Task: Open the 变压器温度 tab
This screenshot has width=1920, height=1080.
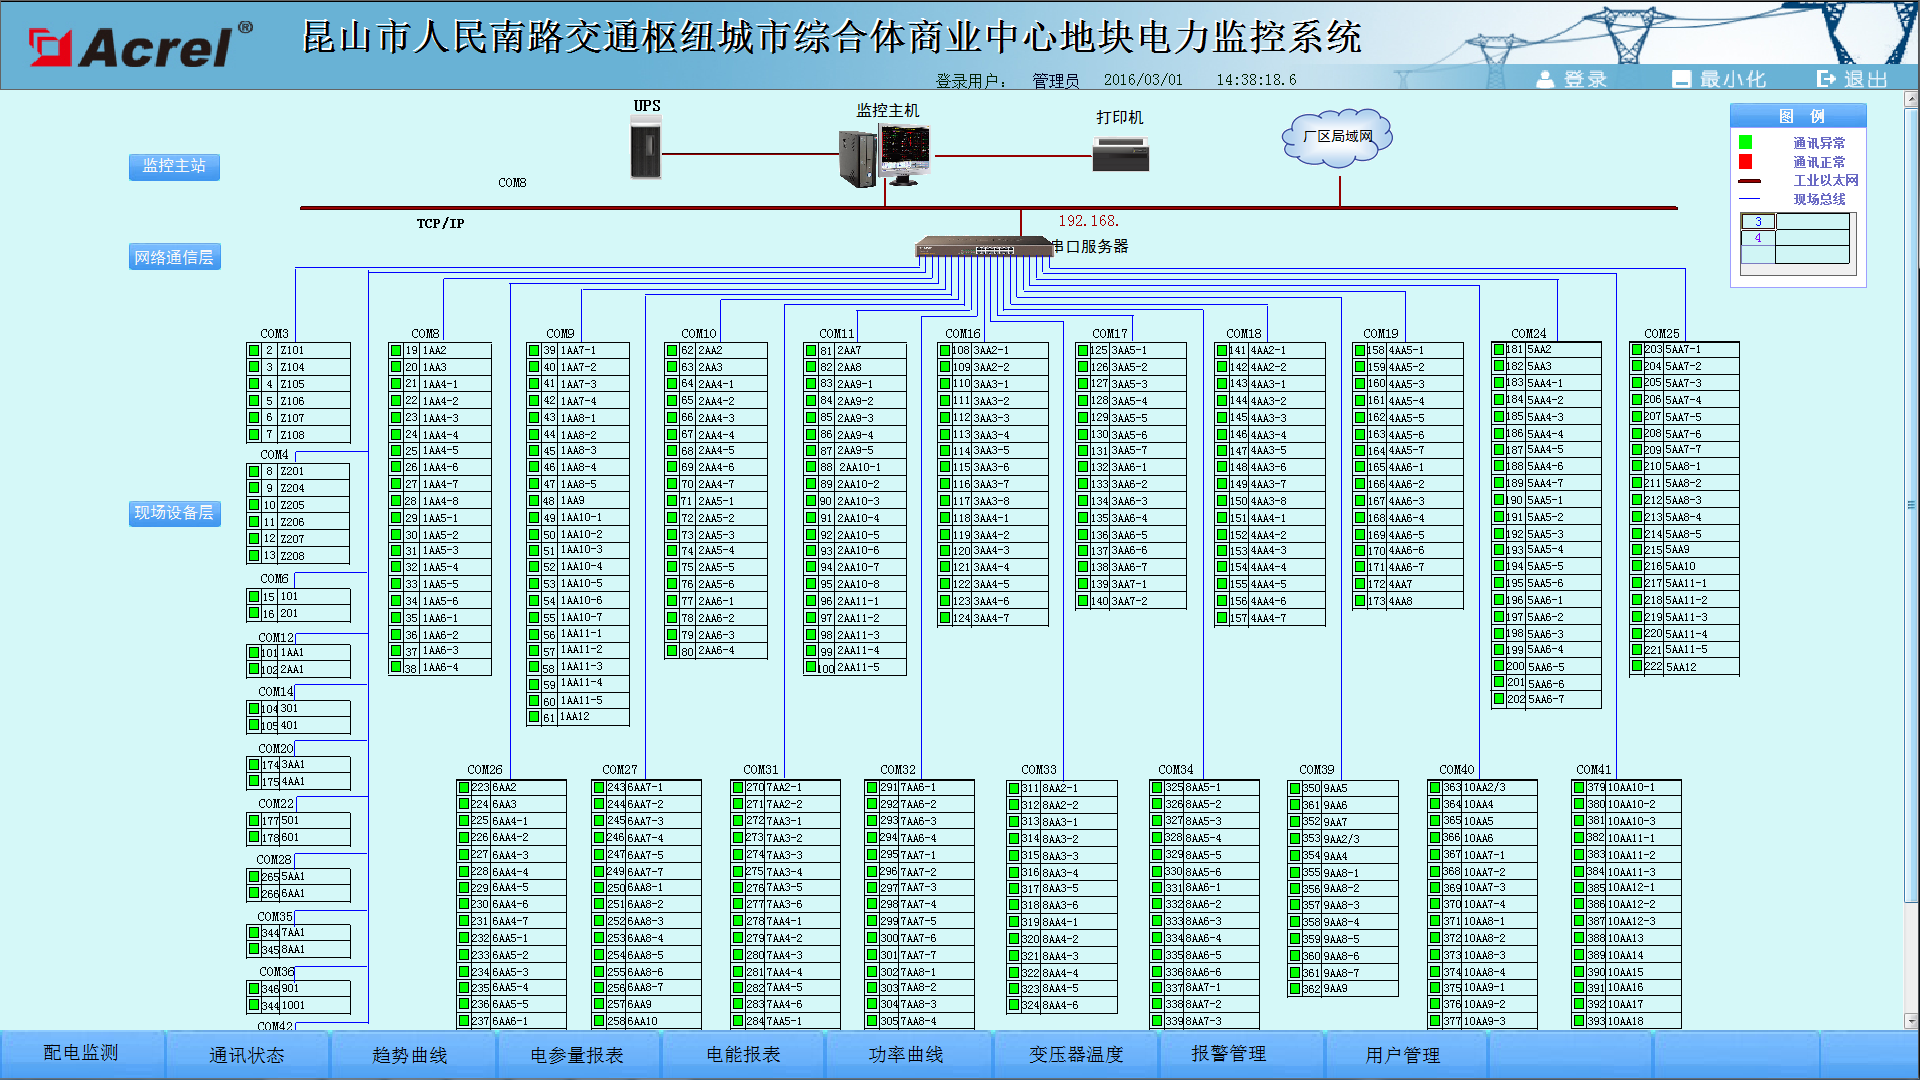Action: pyautogui.click(x=1076, y=1055)
